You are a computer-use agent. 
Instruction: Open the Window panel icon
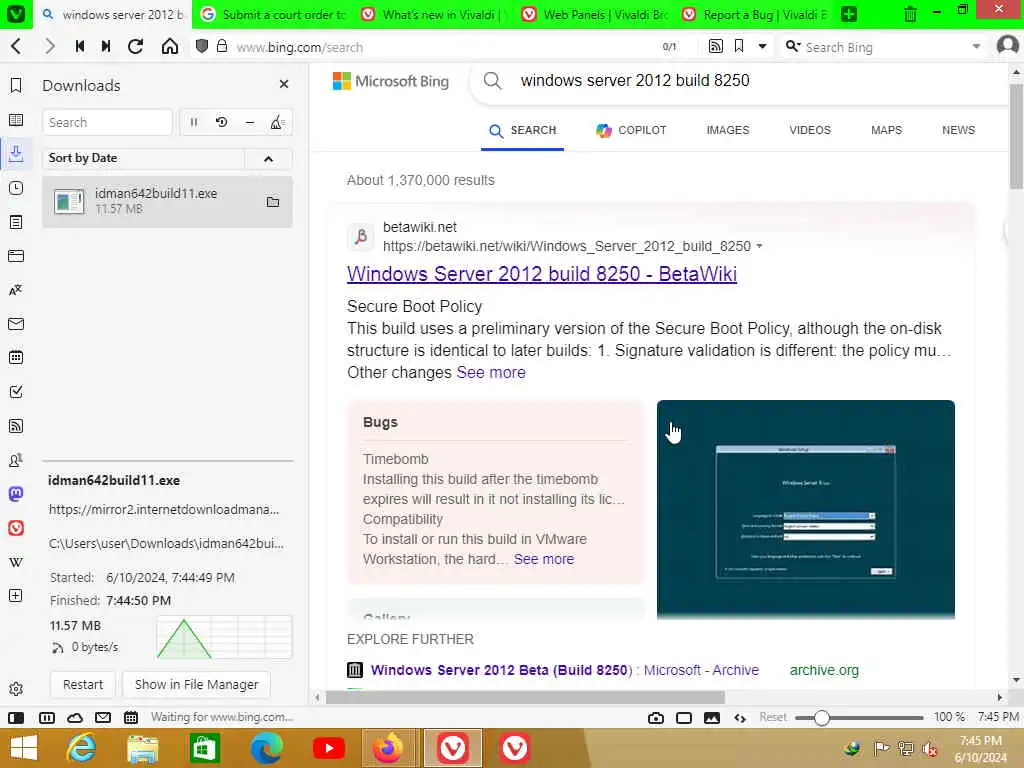[16, 256]
